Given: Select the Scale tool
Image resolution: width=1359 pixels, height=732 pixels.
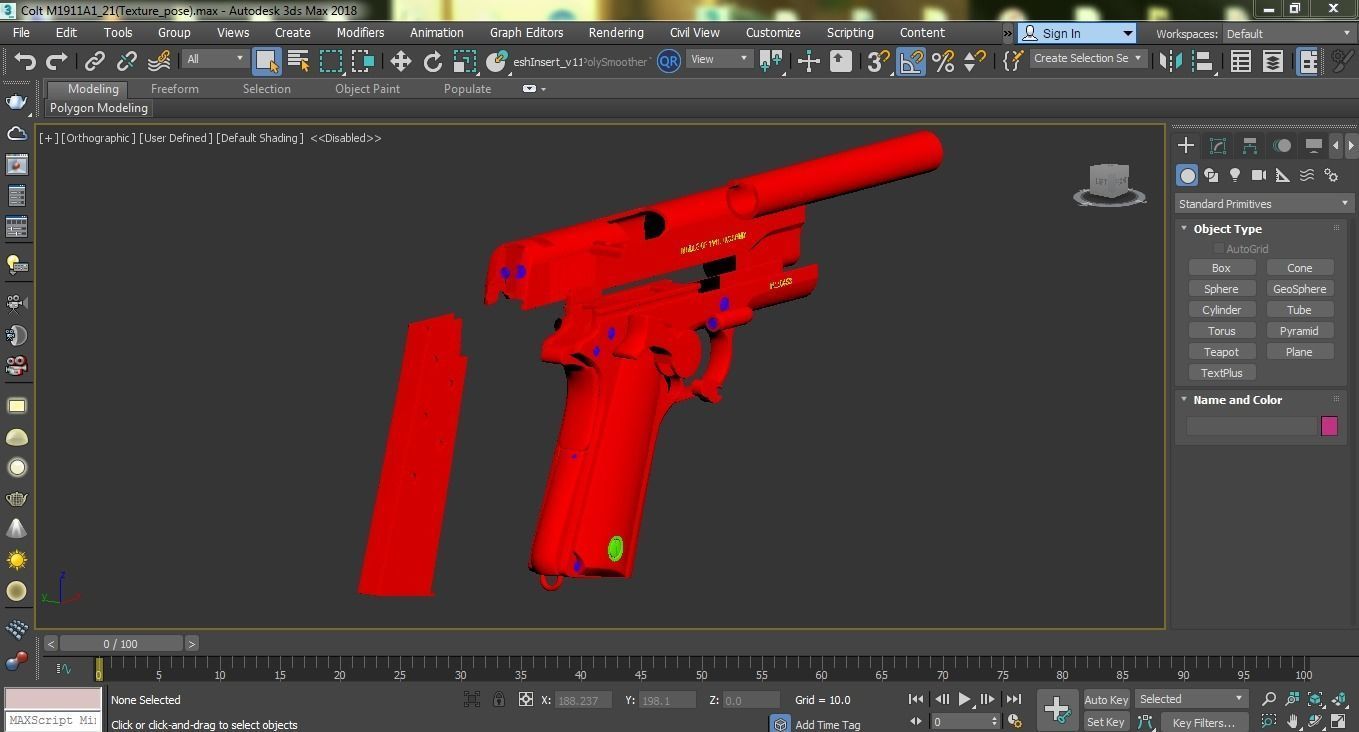Looking at the screenshot, I should pyautogui.click(x=465, y=61).
